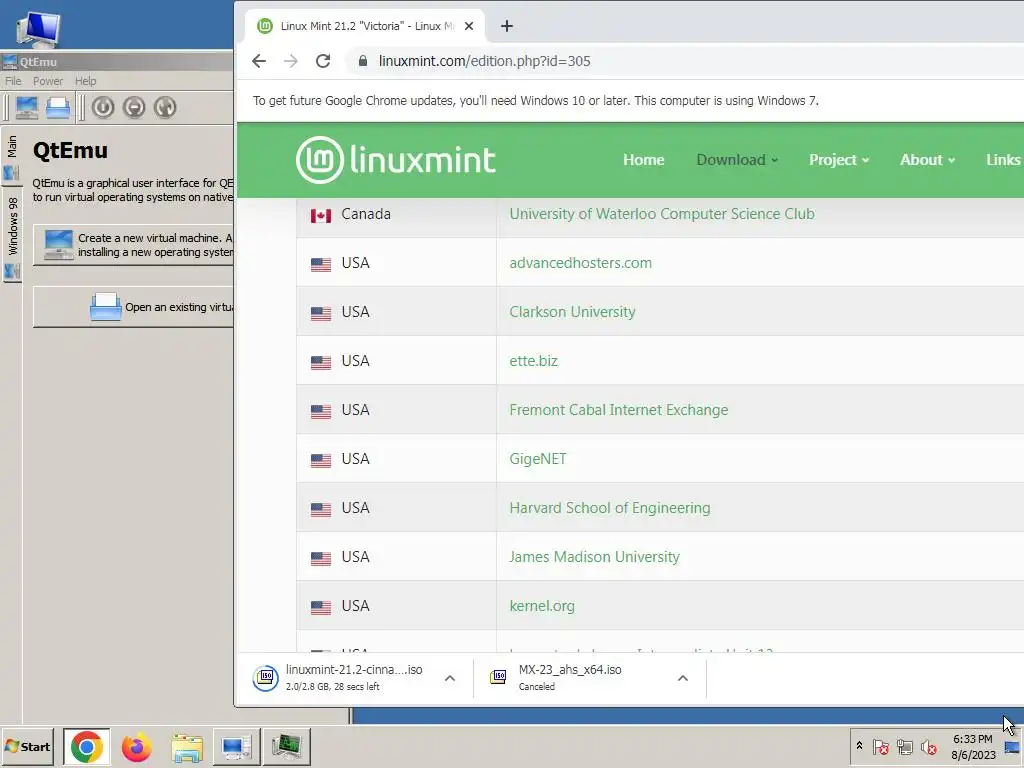1024x768 pixels.
Task: Open the QtEmu Help menu
Action: click(86, 81)
